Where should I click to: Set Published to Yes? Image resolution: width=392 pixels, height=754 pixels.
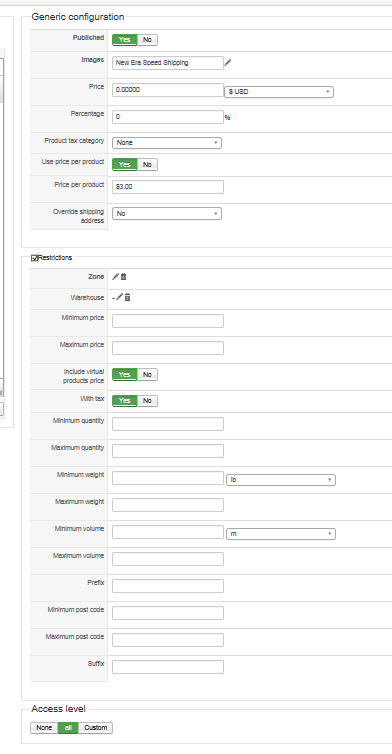pos(125,39)
